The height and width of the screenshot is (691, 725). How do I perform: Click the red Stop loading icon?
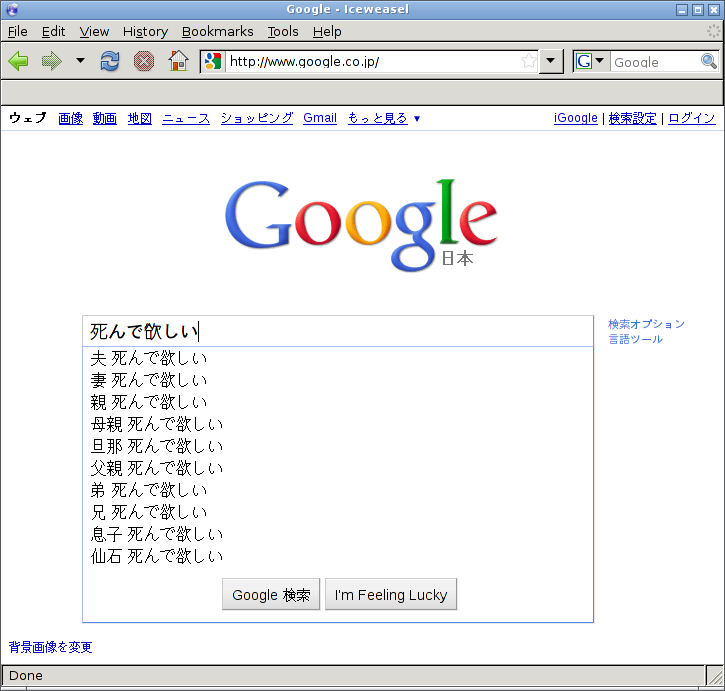[144, 61]
